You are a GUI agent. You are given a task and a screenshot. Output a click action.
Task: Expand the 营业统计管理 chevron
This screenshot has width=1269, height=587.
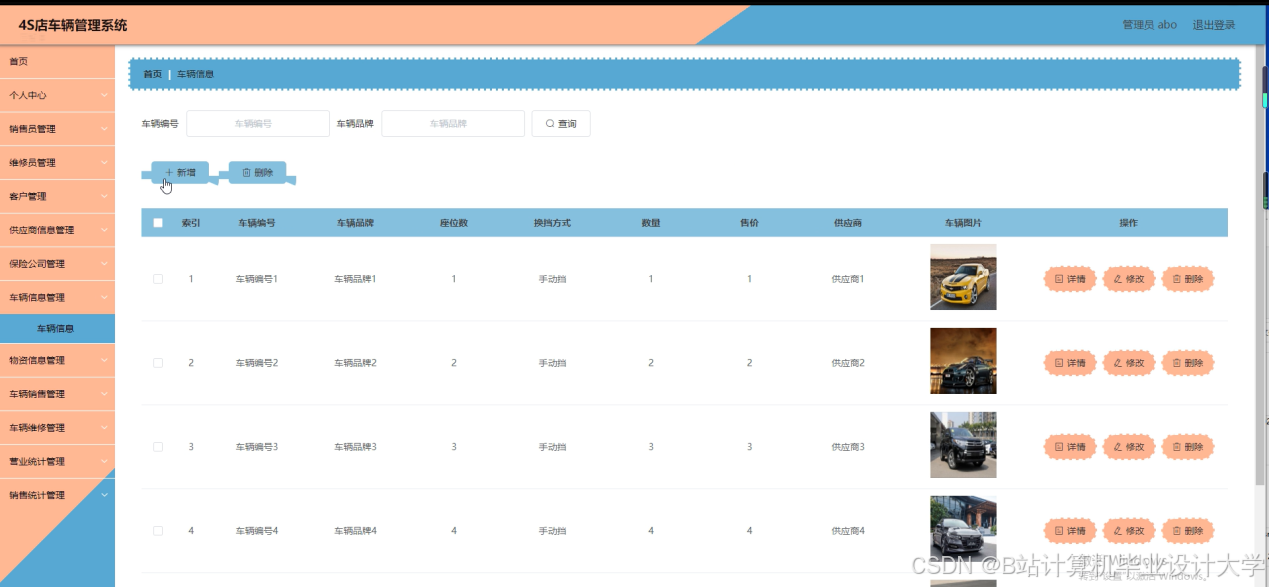coord(105,461)
